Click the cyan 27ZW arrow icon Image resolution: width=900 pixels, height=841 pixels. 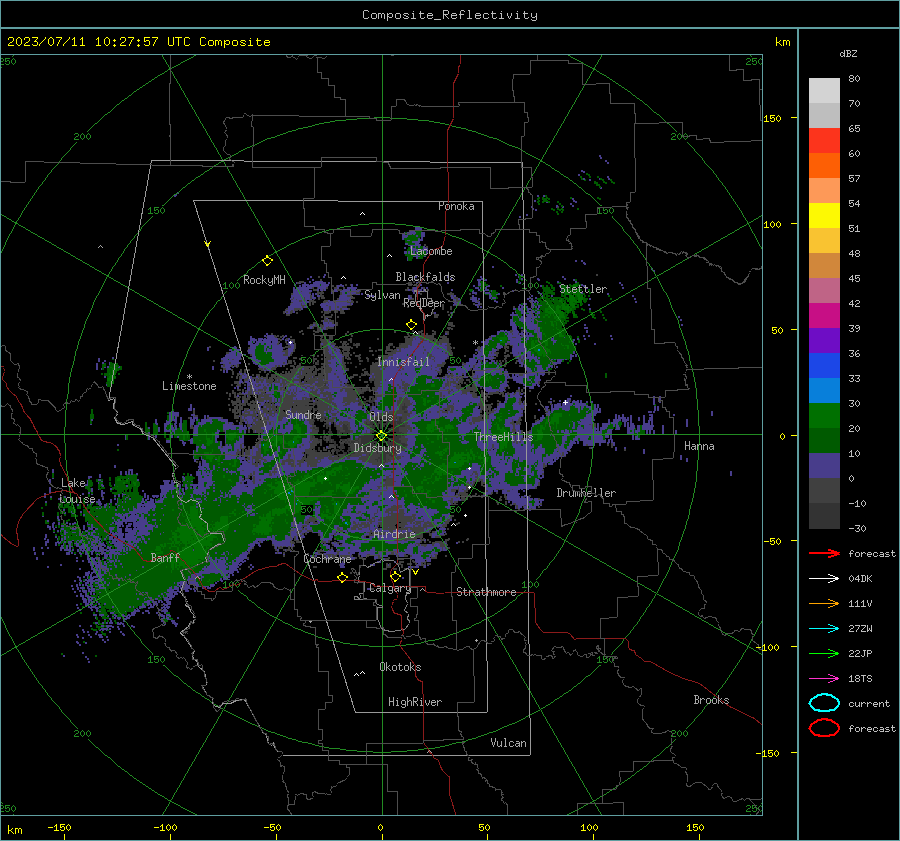pos(824,629)
